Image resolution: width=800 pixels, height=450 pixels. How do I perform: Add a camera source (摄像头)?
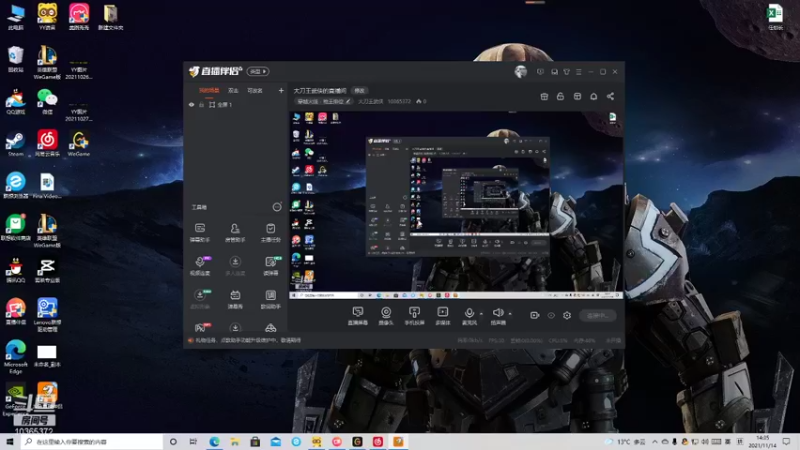(386, 315)
